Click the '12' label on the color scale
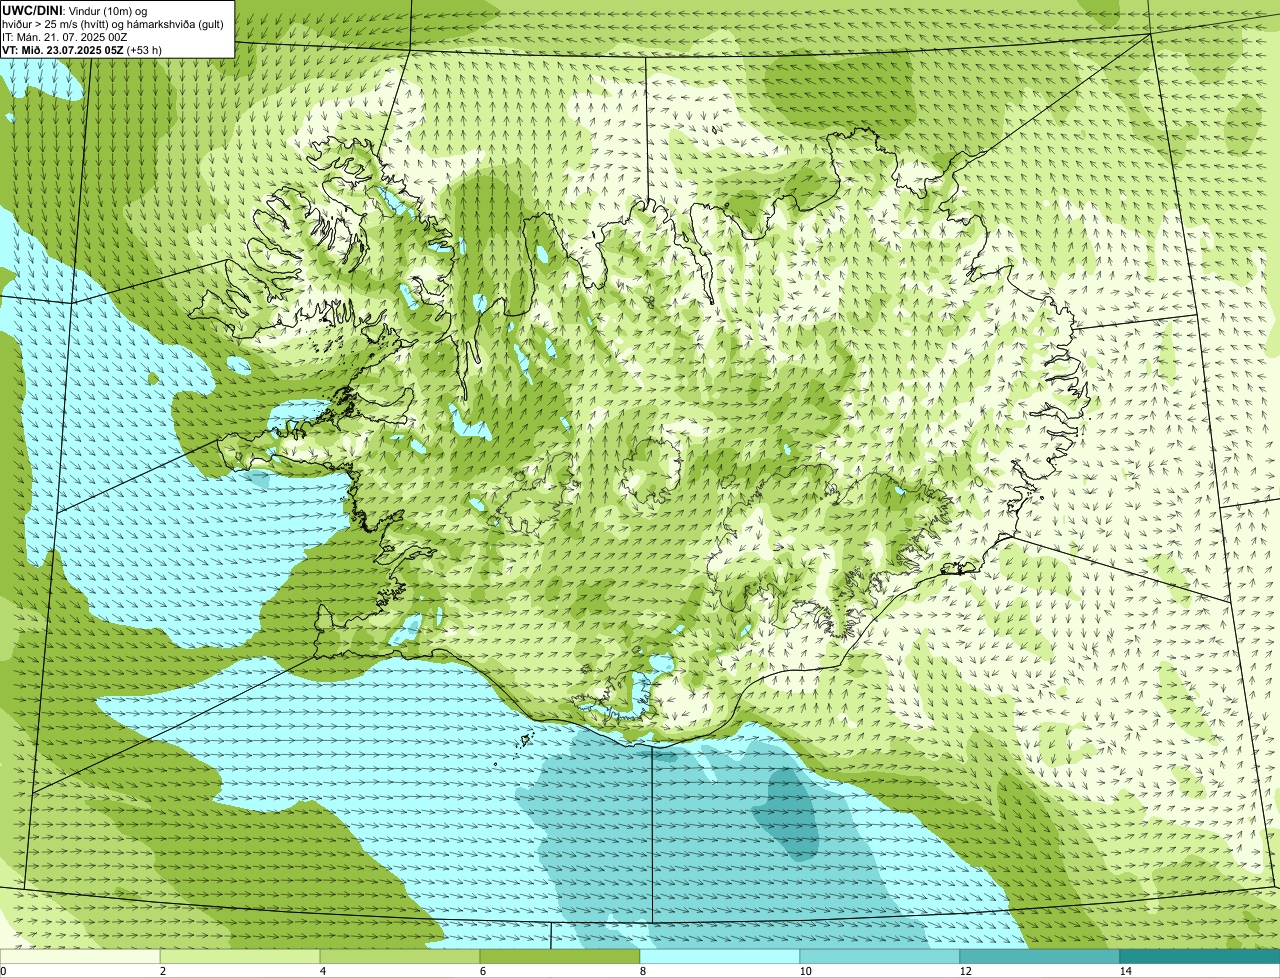Viewport: 1280px width, 978px height. click(965, 971)
